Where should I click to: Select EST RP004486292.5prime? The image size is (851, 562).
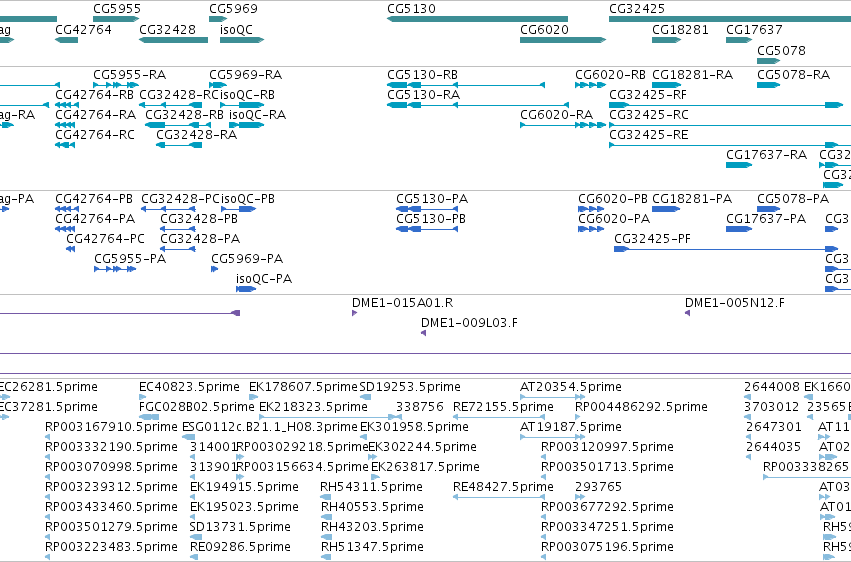click(641, 407)
